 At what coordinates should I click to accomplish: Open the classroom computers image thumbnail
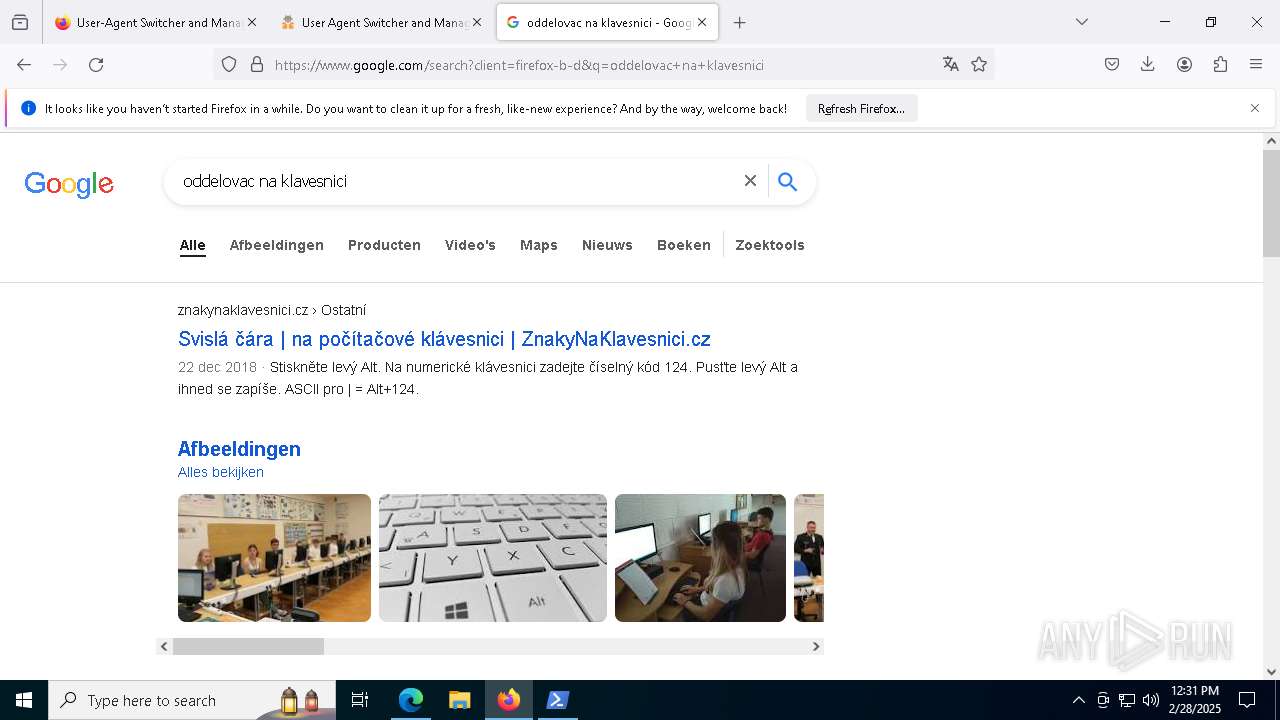coord(274,558)
